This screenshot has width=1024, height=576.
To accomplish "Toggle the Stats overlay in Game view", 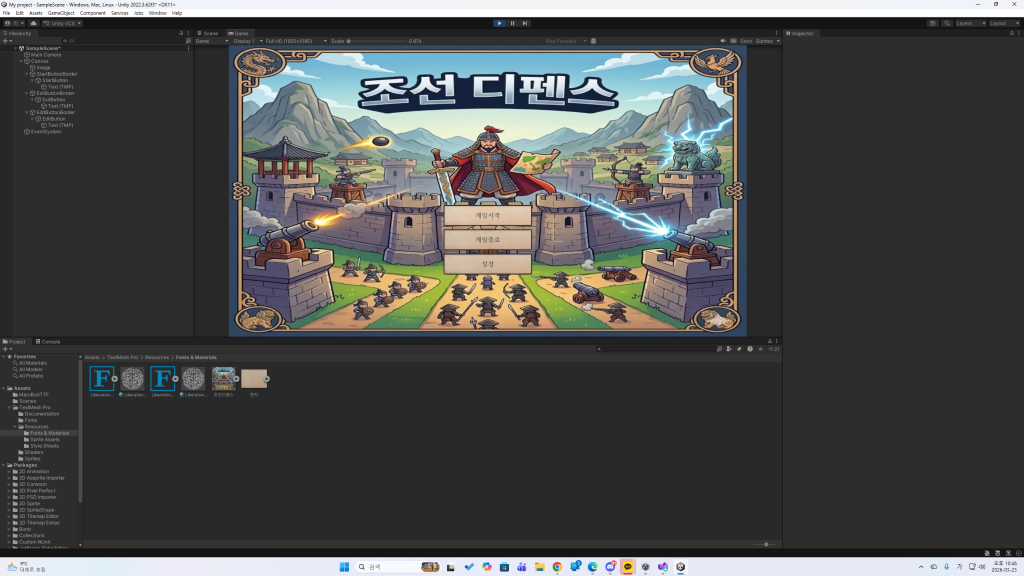I will click(x=745, y=41).
